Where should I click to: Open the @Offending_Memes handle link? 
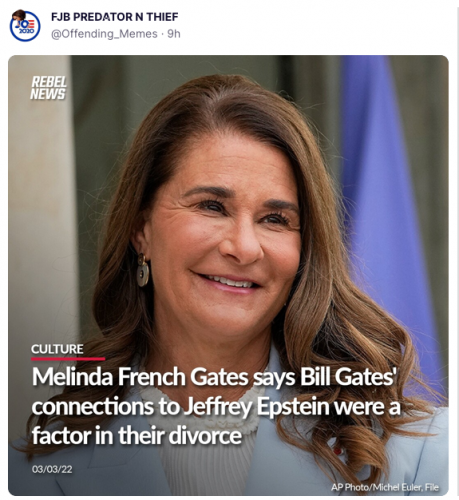(x=104, y=34)
